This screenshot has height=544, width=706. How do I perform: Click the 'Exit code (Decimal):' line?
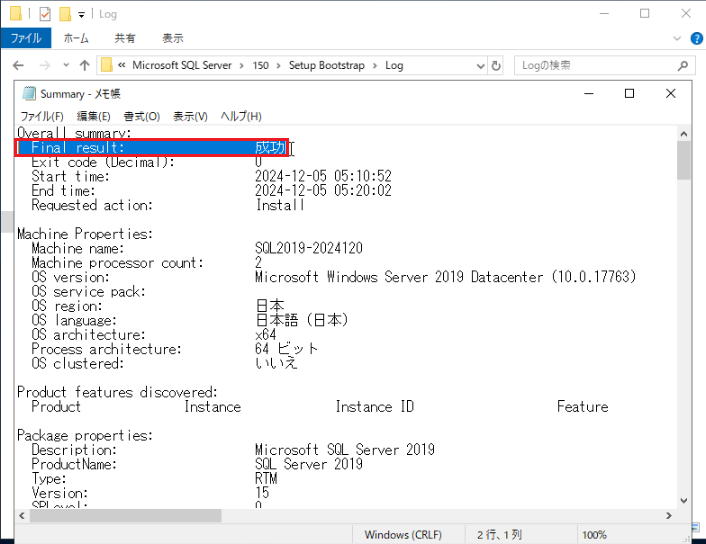click(x=103, y=162)
